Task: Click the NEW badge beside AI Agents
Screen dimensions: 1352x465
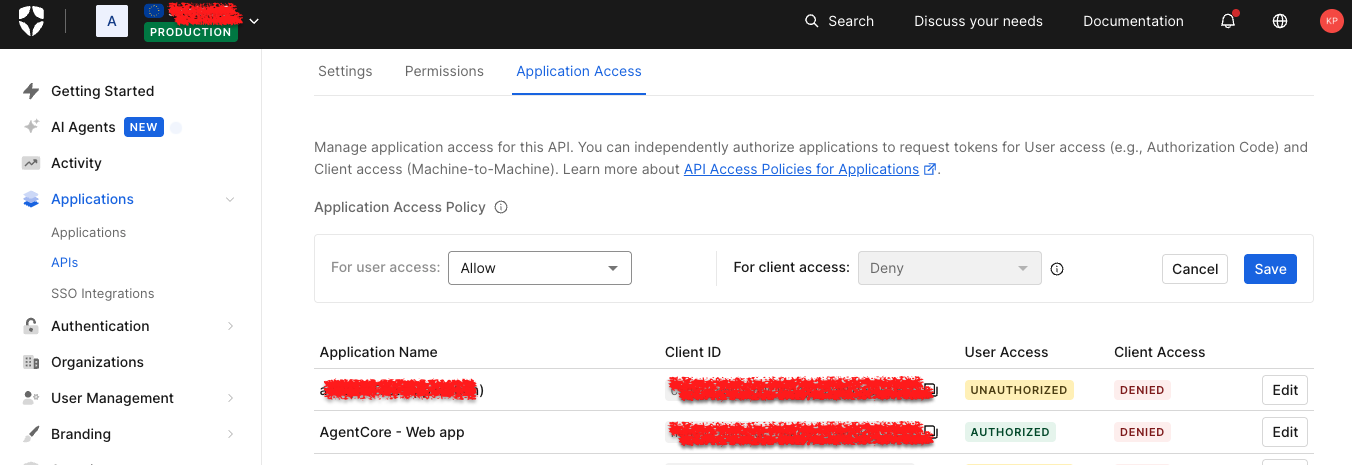Action: pyautogui.click(x=144, y=127)
